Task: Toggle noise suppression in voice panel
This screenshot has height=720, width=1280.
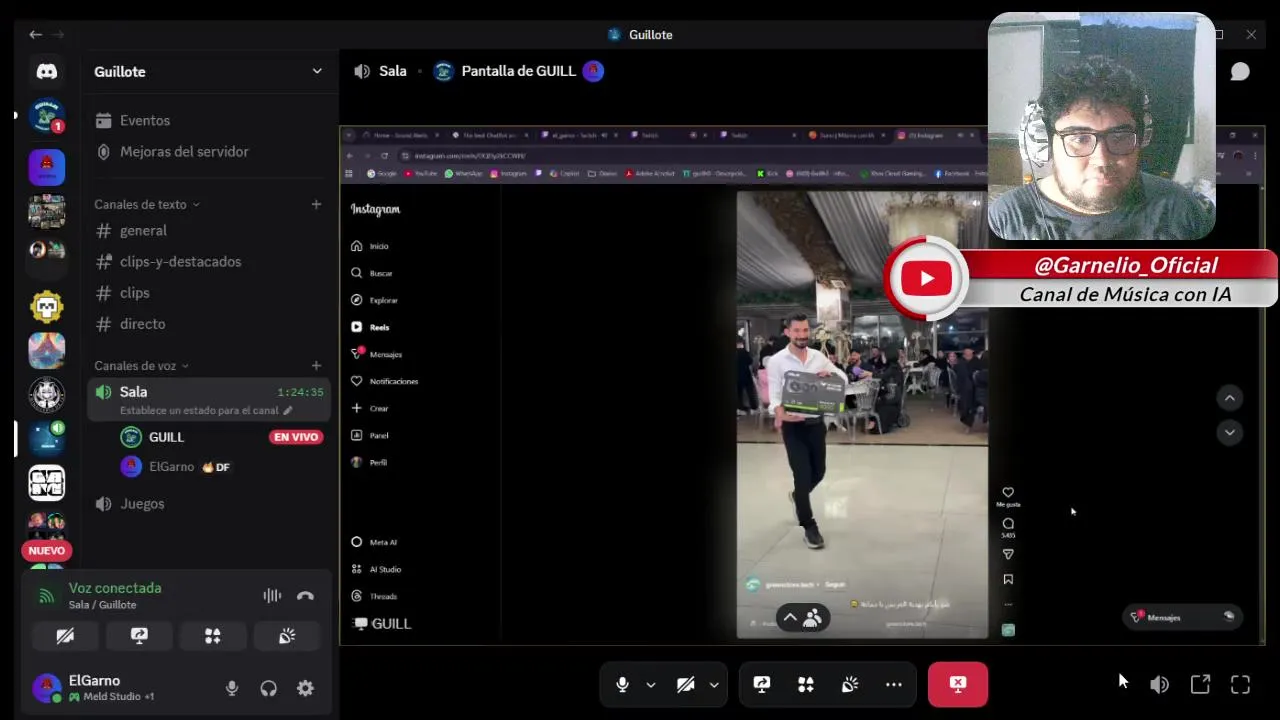Action: (x=272, y=596)
